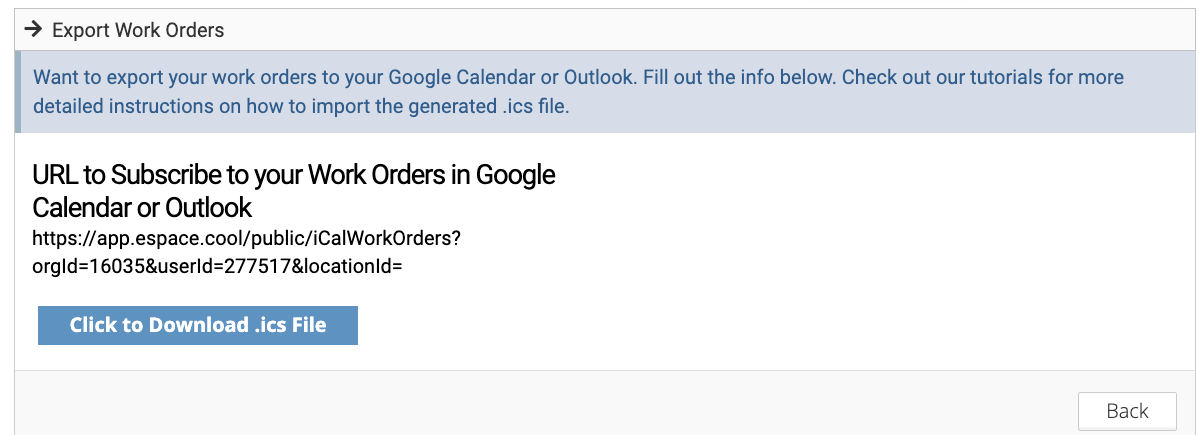This screenshot has width=1199, height=435.
Task: Click the blue info banner's left accent bar
Action: (x=18, y=92)
